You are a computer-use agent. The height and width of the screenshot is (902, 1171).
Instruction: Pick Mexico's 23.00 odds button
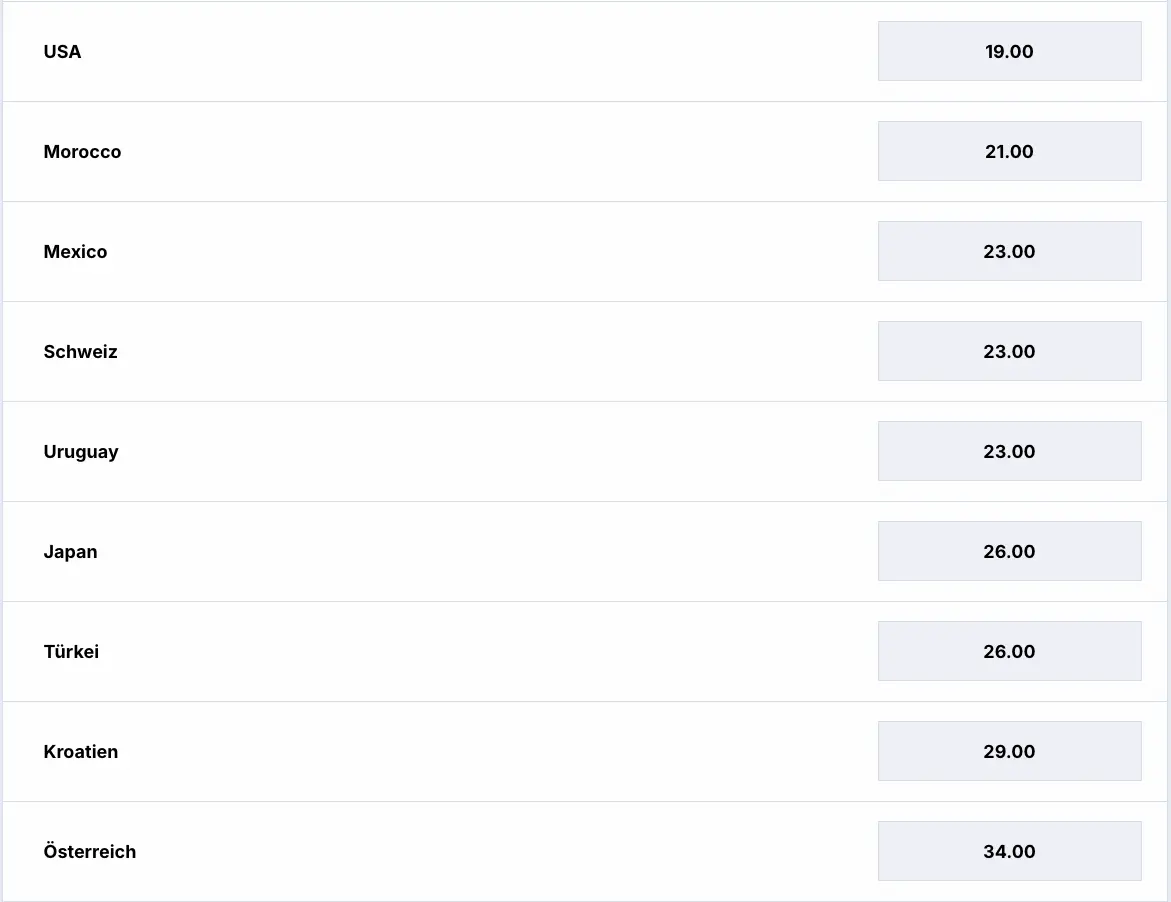click(1009, 251)
